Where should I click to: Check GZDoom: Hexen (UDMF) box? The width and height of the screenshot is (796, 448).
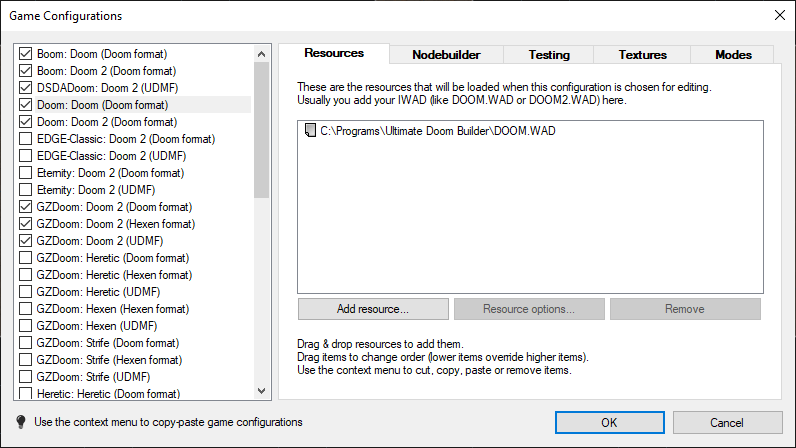pyautogui.click(x=25, y=326)
